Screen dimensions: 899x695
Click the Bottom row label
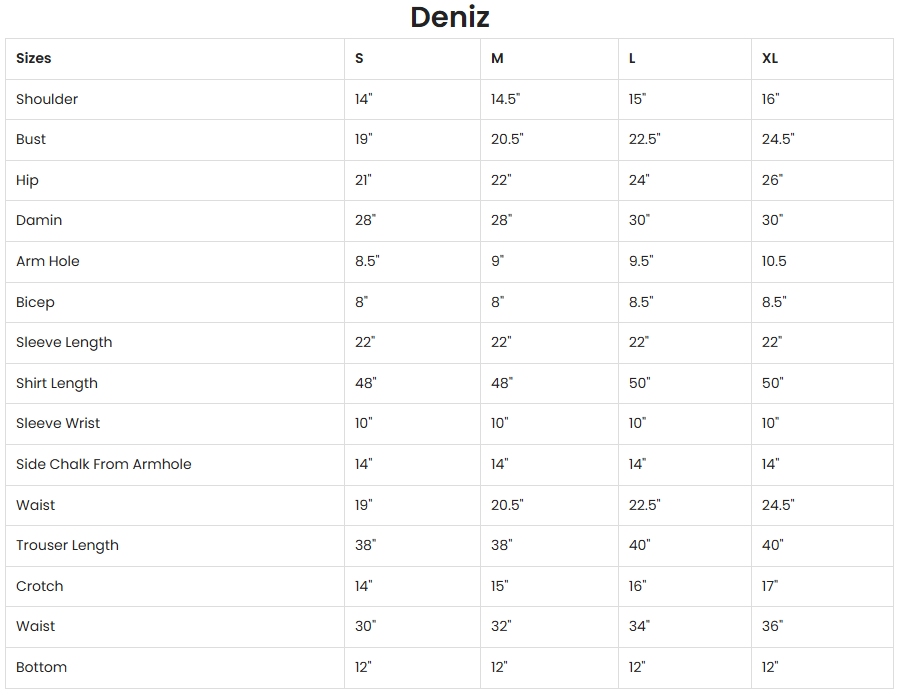[42, 667]
